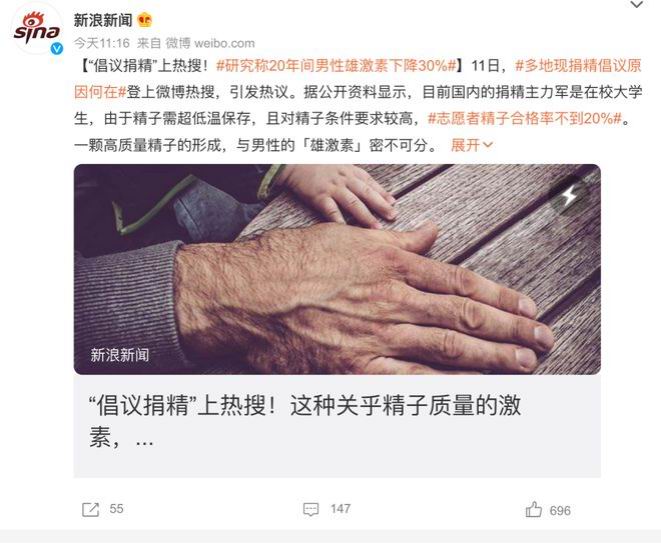This screenshot has height=543, width=661.
Task: Open the hands article thumbnail image
Action: [x=337, y=269]
